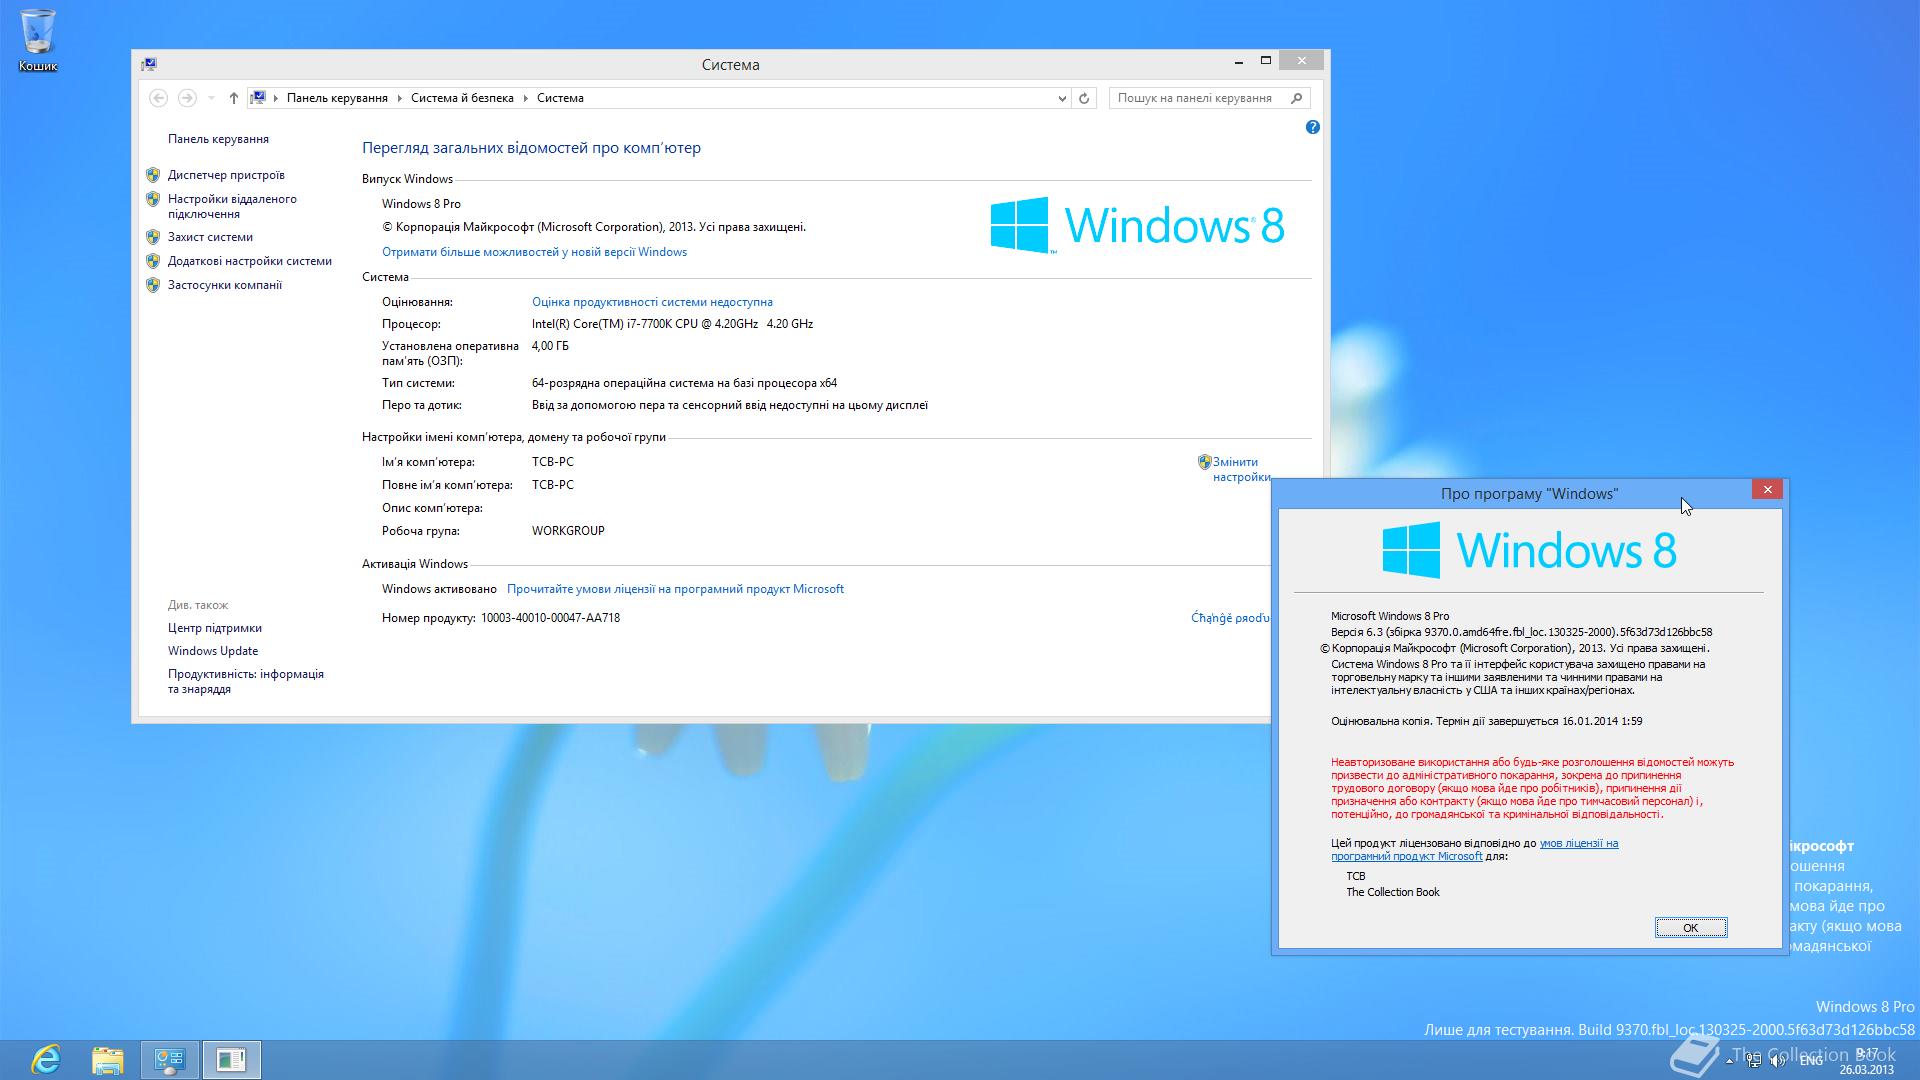Click shield icon beside 'Захист системи'
The width and height of the screenshot is (1920, 1080).
(153, 237)
